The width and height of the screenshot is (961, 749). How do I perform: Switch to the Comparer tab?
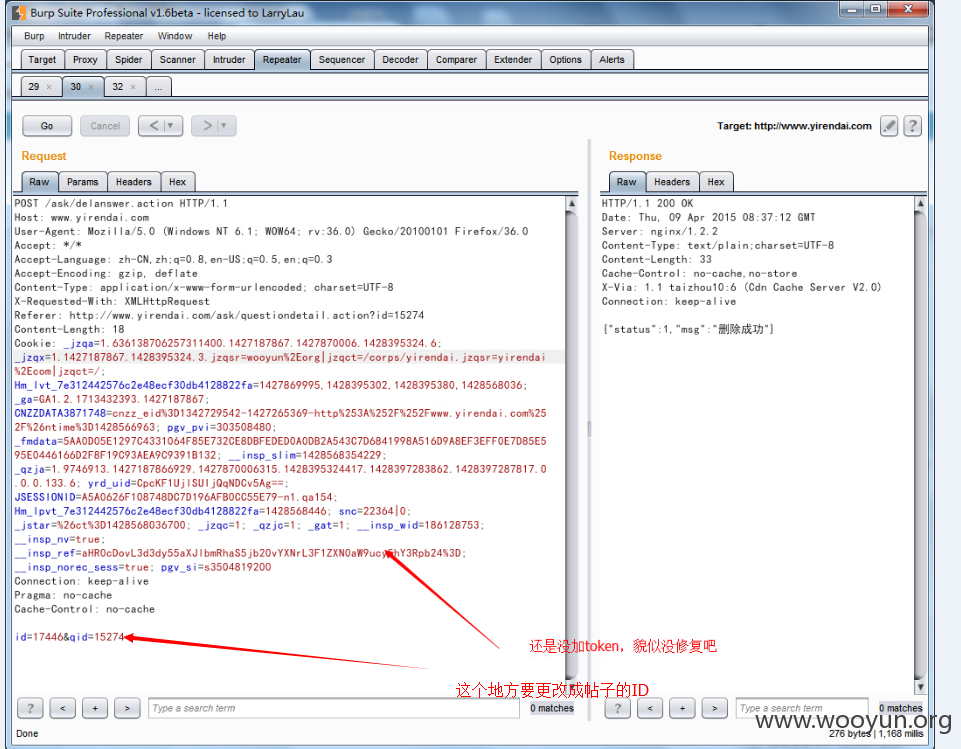pos(457,59)
